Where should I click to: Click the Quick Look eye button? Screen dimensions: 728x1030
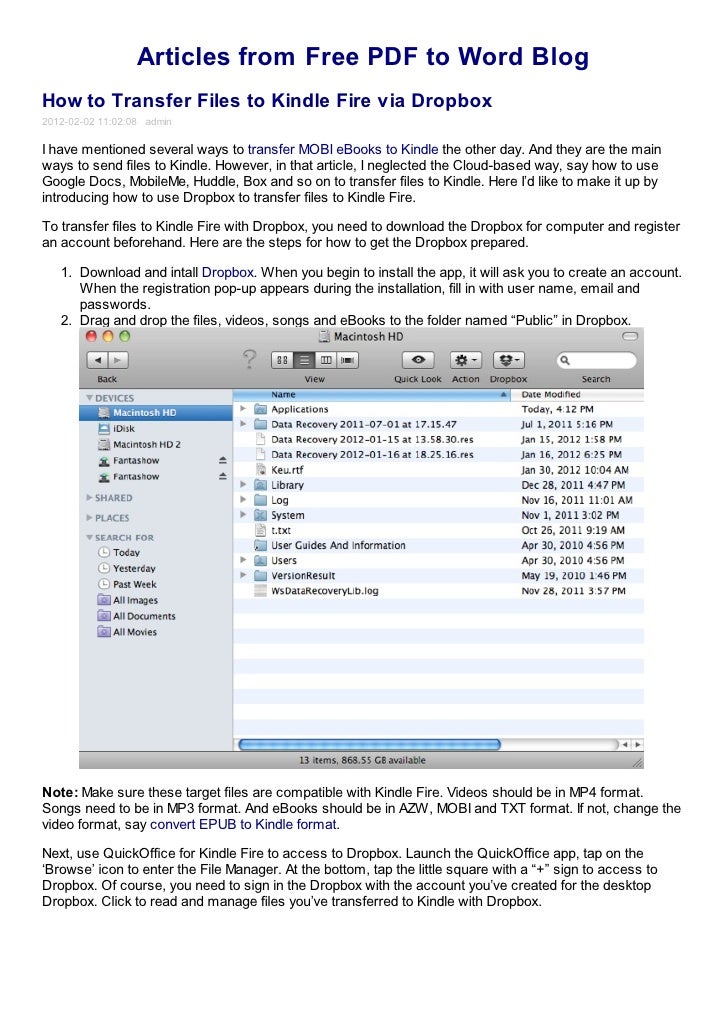point(418,360)
